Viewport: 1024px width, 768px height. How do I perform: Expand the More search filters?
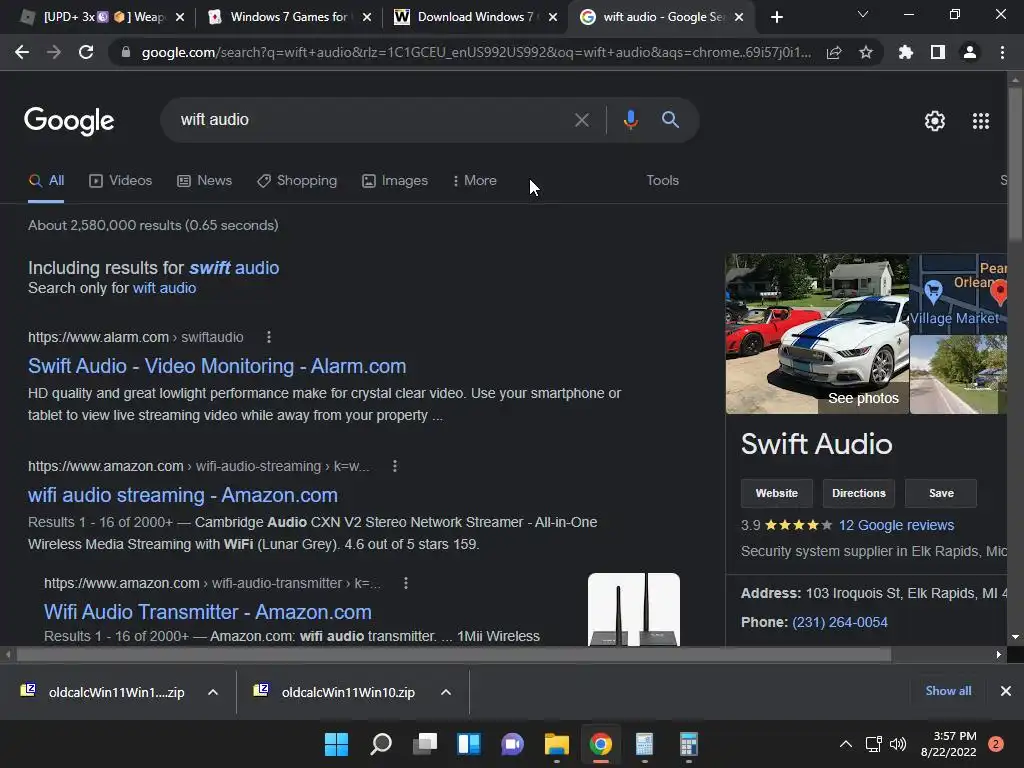(475, 181)
